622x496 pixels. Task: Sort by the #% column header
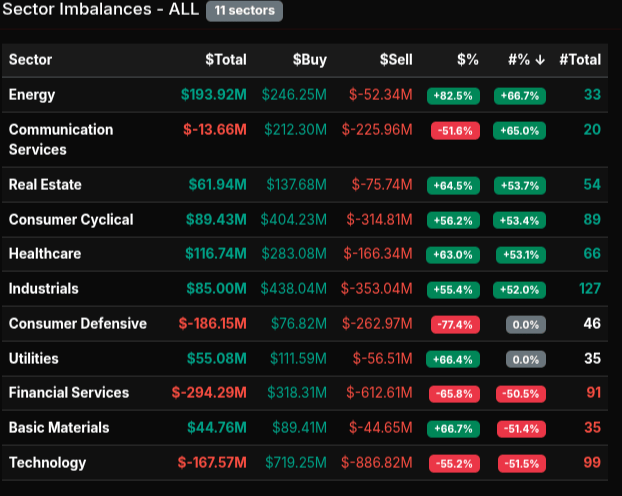click(525, 60)
